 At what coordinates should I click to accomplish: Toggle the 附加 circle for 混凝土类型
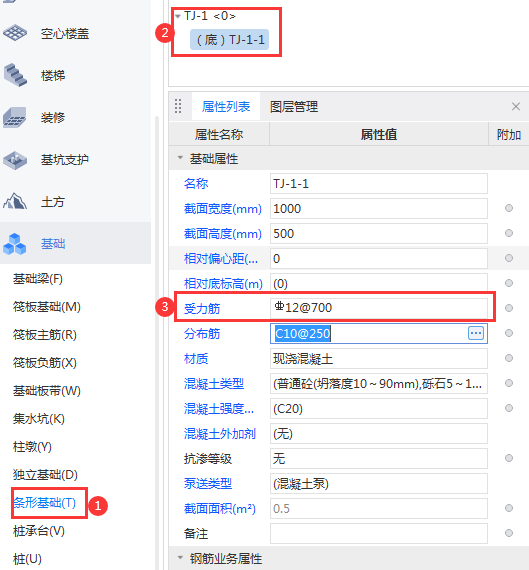509,383
